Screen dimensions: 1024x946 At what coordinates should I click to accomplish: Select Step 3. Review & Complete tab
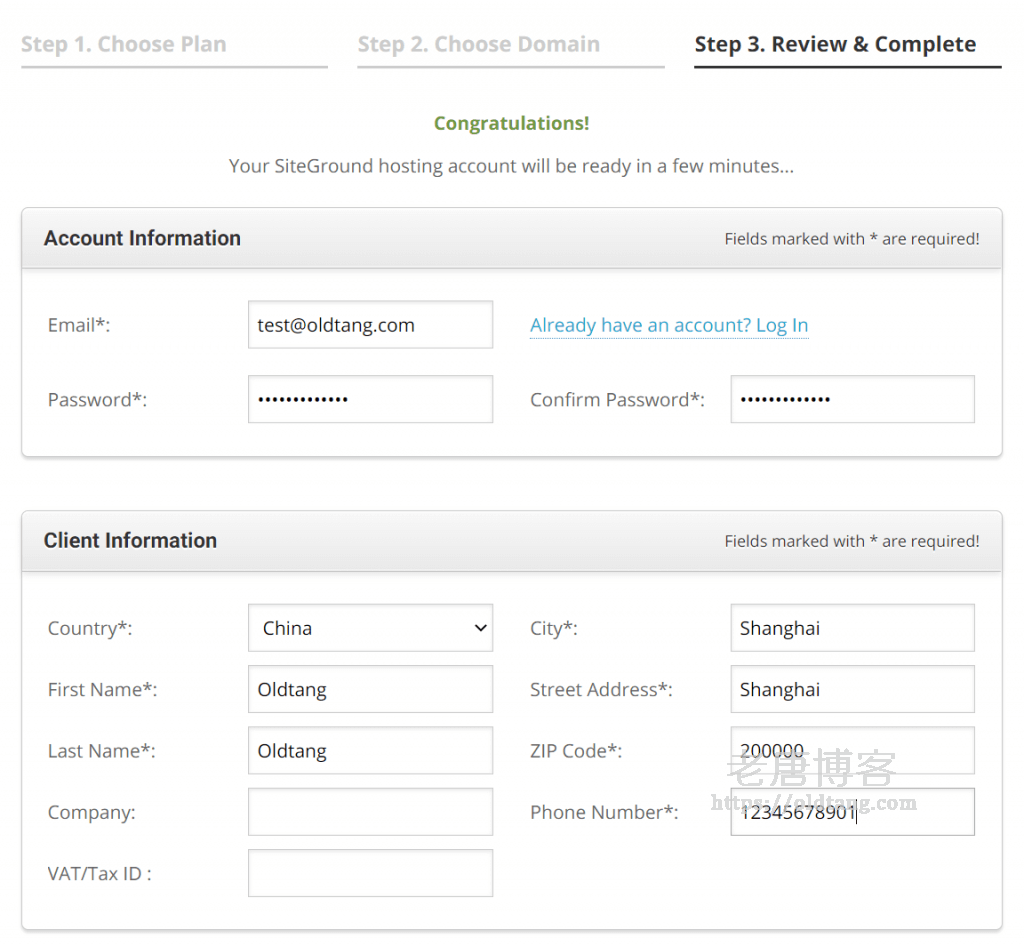pyautogui.click(x=835, y=45)
